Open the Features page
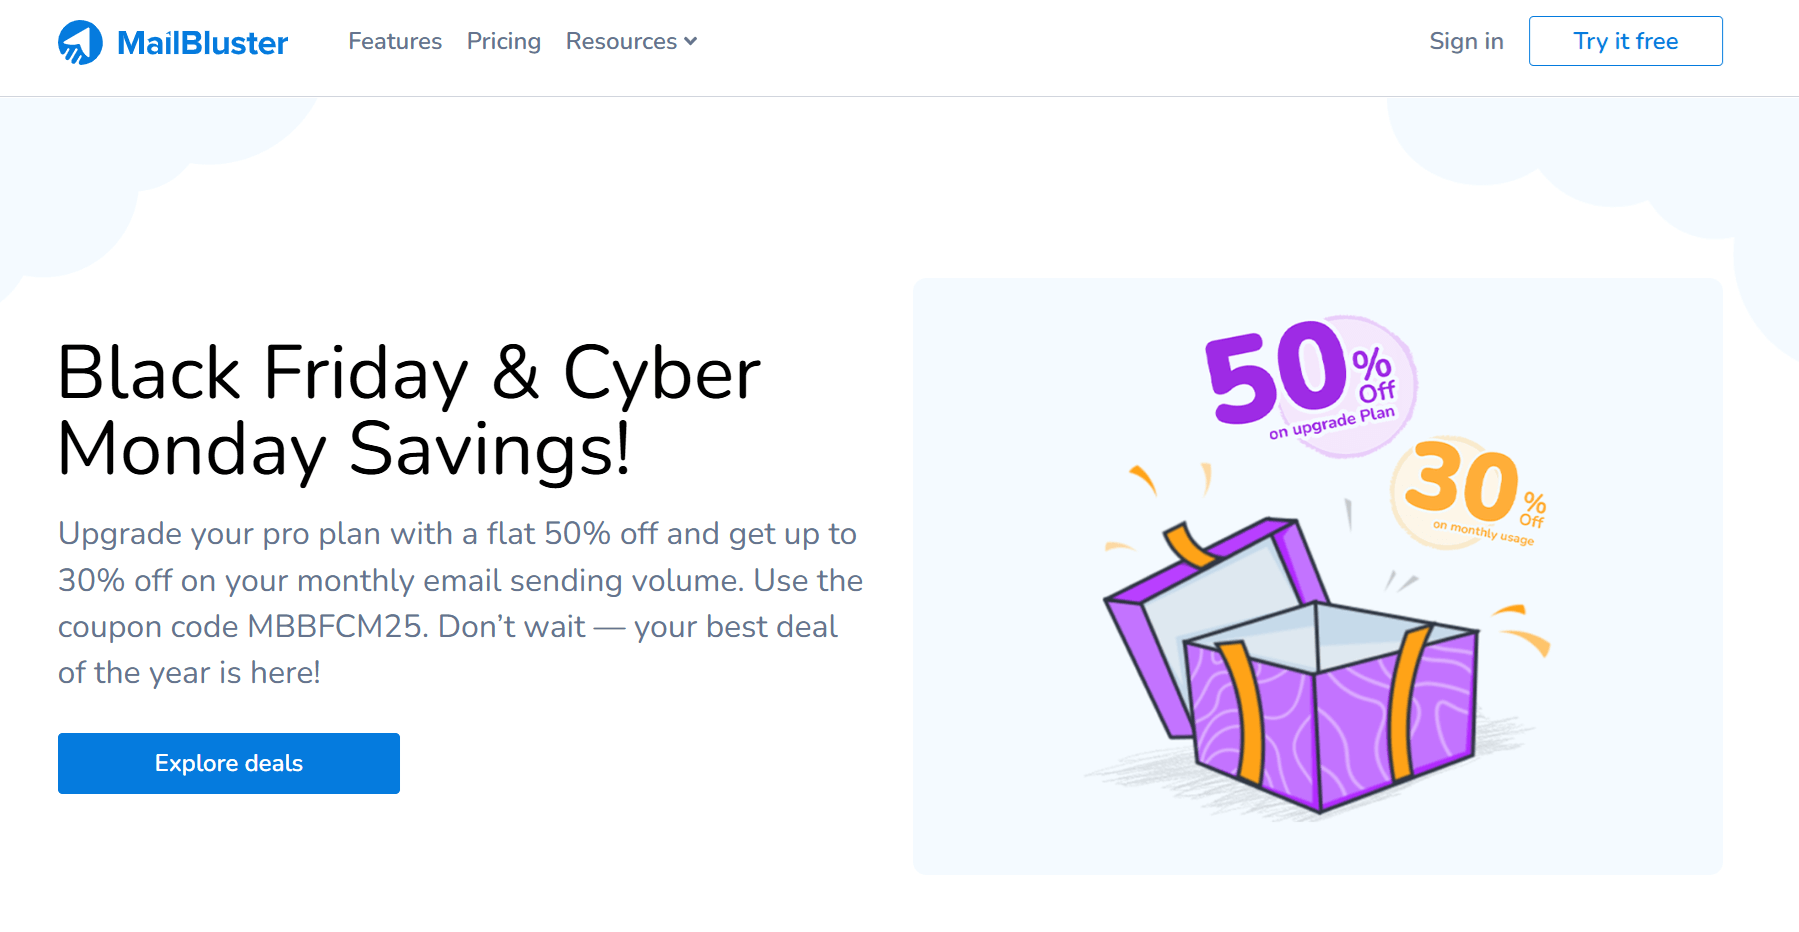This screenshot has height=932, width=1799. tap(394, 41)
